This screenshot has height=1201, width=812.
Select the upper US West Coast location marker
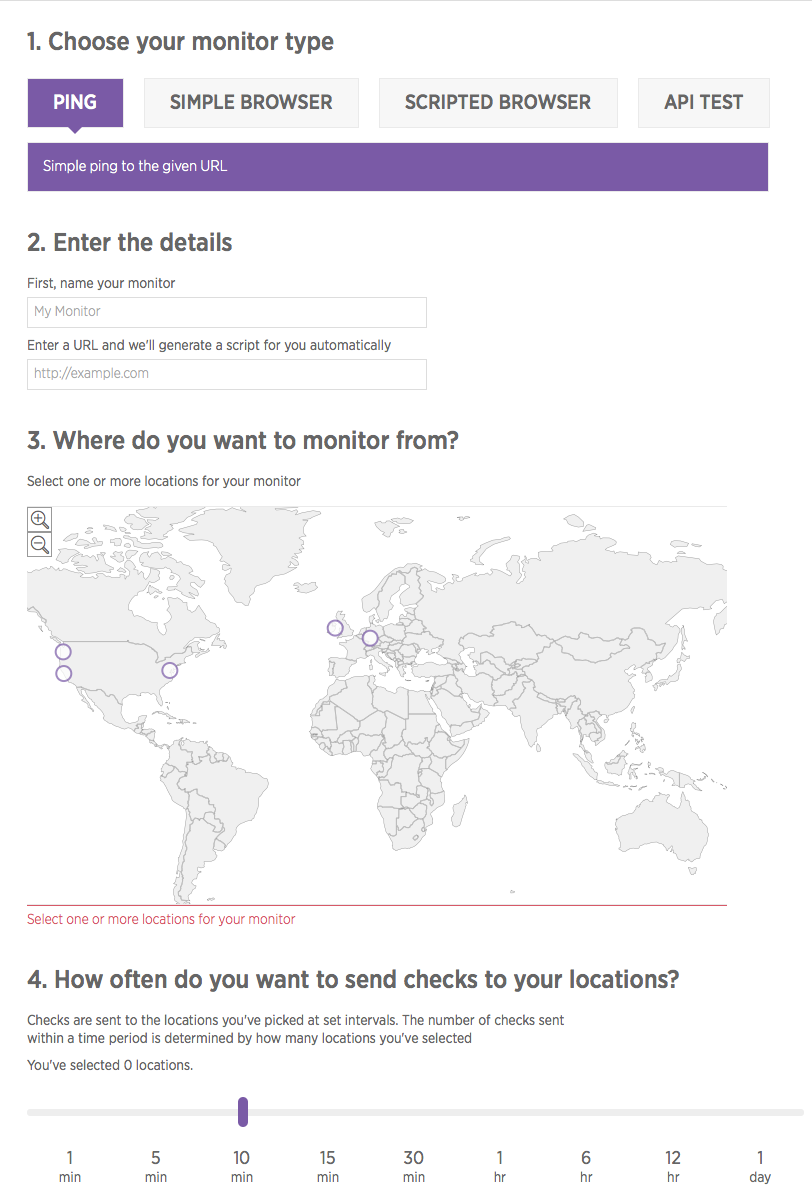pos(63,652)
